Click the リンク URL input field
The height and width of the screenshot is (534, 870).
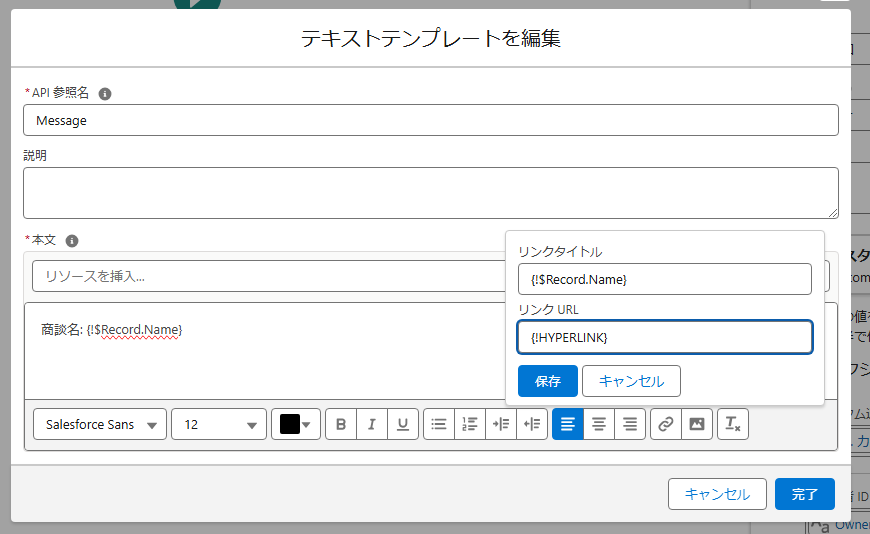[x=665, y=337]
